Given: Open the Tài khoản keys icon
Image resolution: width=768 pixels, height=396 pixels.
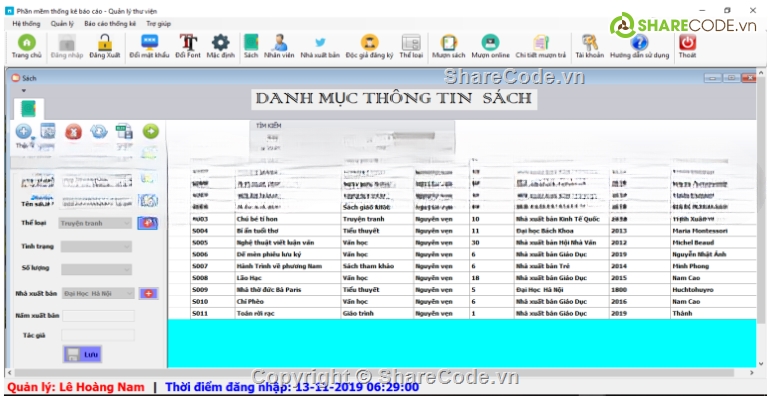Looking at the screenshot, I should pos(589,47).
